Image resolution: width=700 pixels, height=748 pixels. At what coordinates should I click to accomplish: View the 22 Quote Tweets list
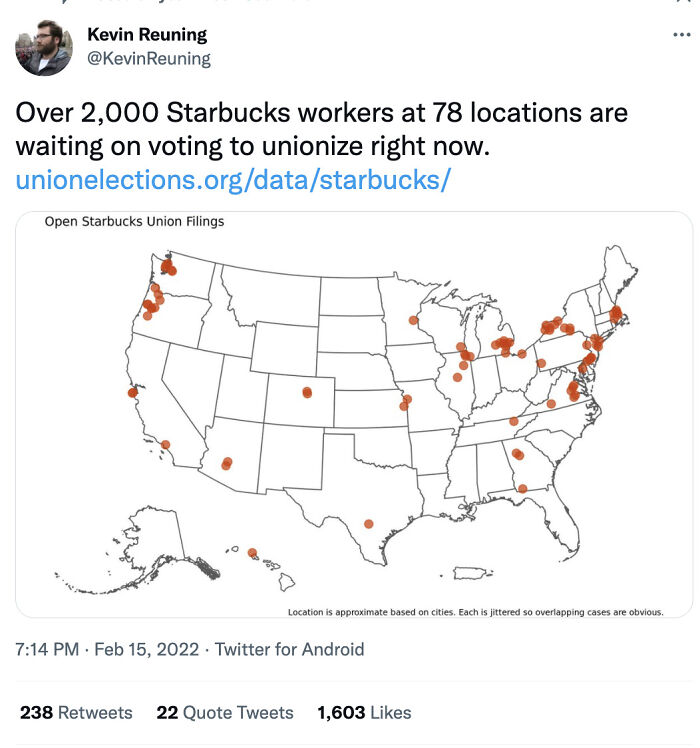[x=225, y=712]
